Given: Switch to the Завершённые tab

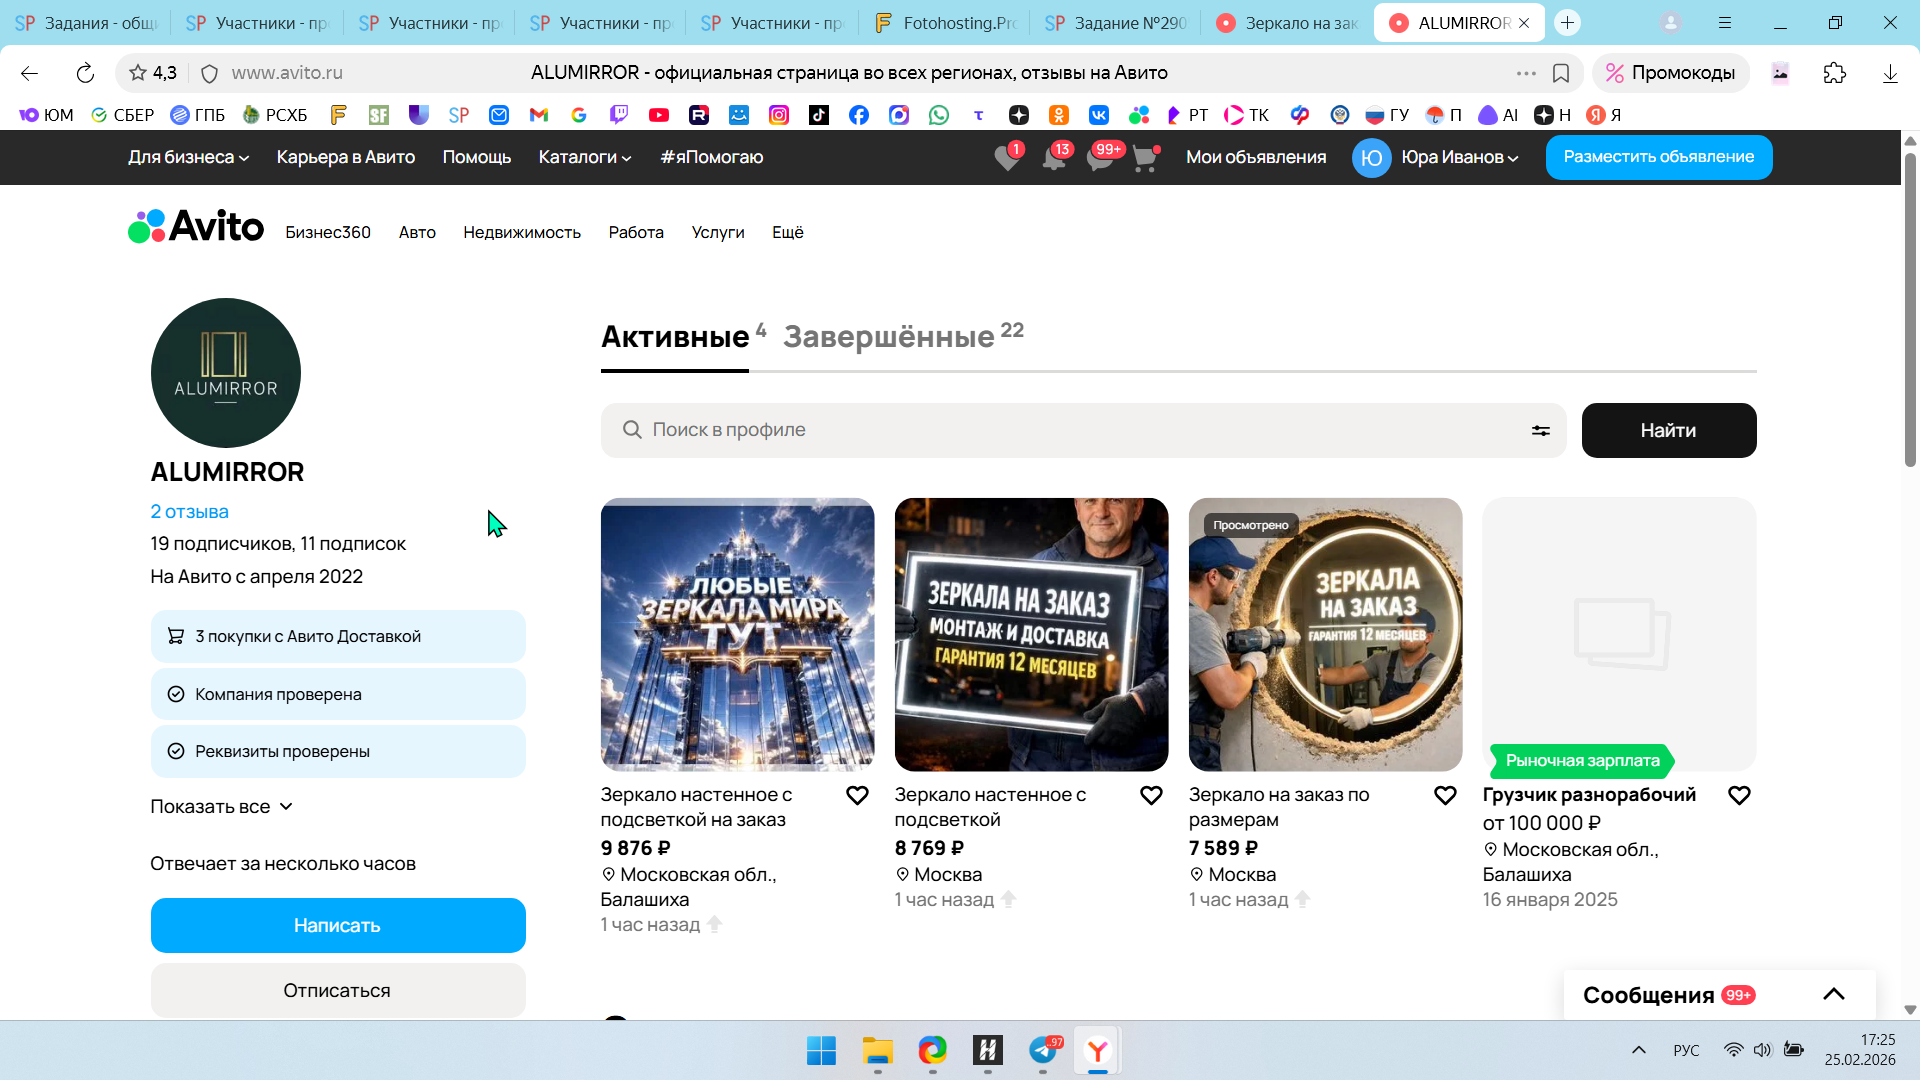Looking at the screenshot, I should point(890,337).
